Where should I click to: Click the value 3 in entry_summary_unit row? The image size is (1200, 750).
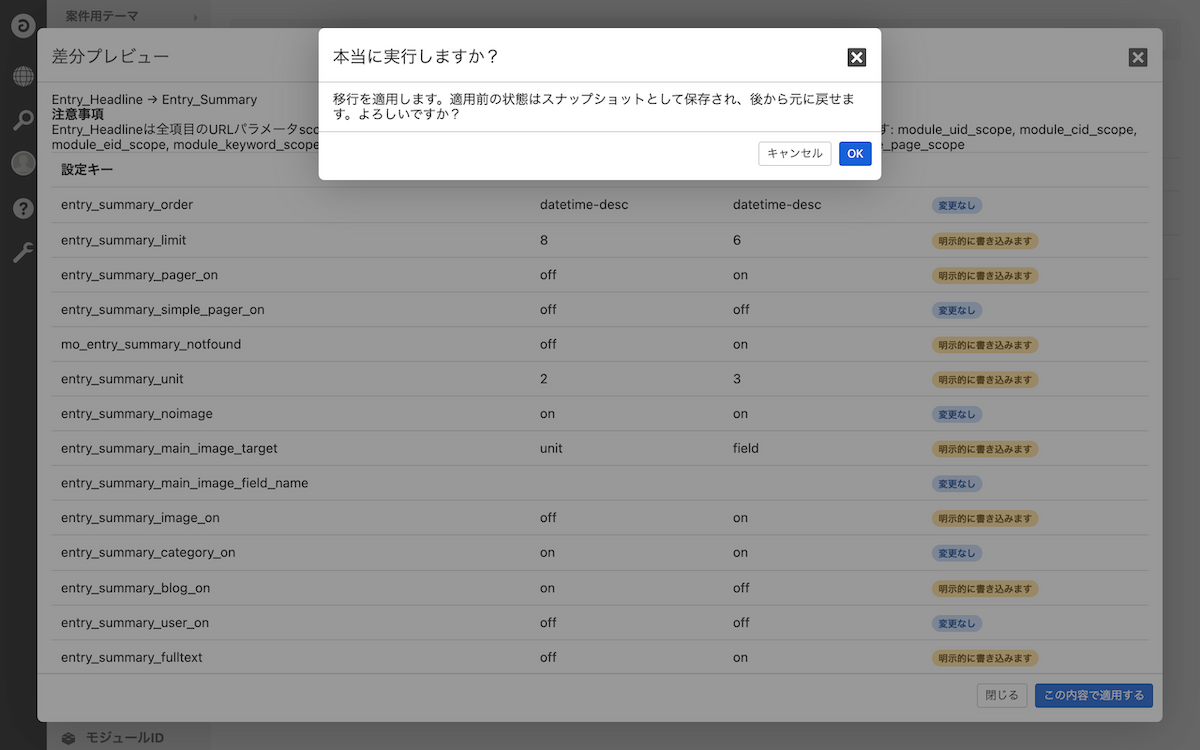737,379
